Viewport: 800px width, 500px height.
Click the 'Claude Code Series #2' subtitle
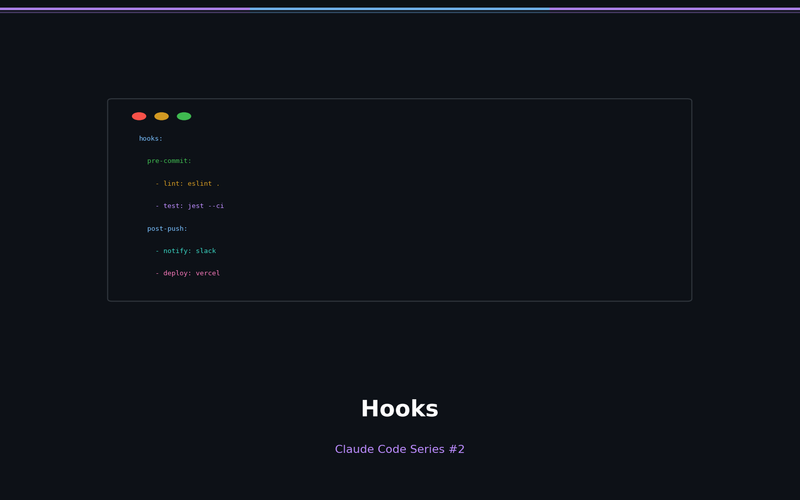point(399,449)
